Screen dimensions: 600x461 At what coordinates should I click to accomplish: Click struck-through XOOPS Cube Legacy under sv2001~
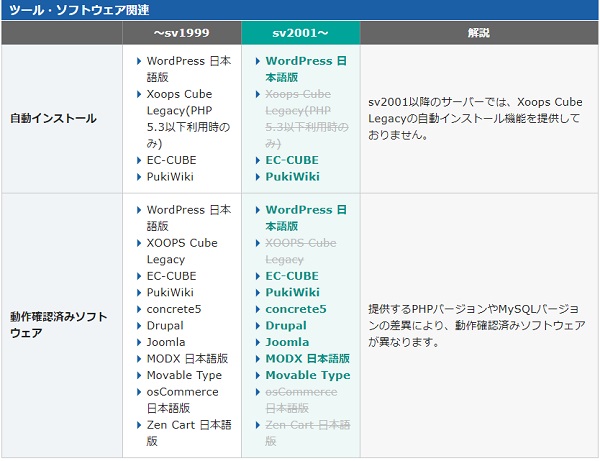coord(301,251)
